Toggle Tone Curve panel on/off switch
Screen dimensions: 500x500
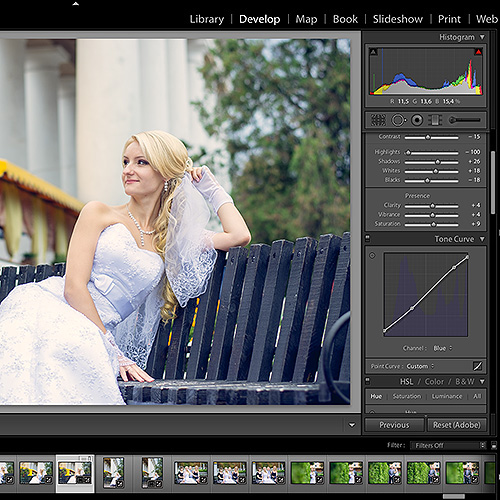(367, 239)
